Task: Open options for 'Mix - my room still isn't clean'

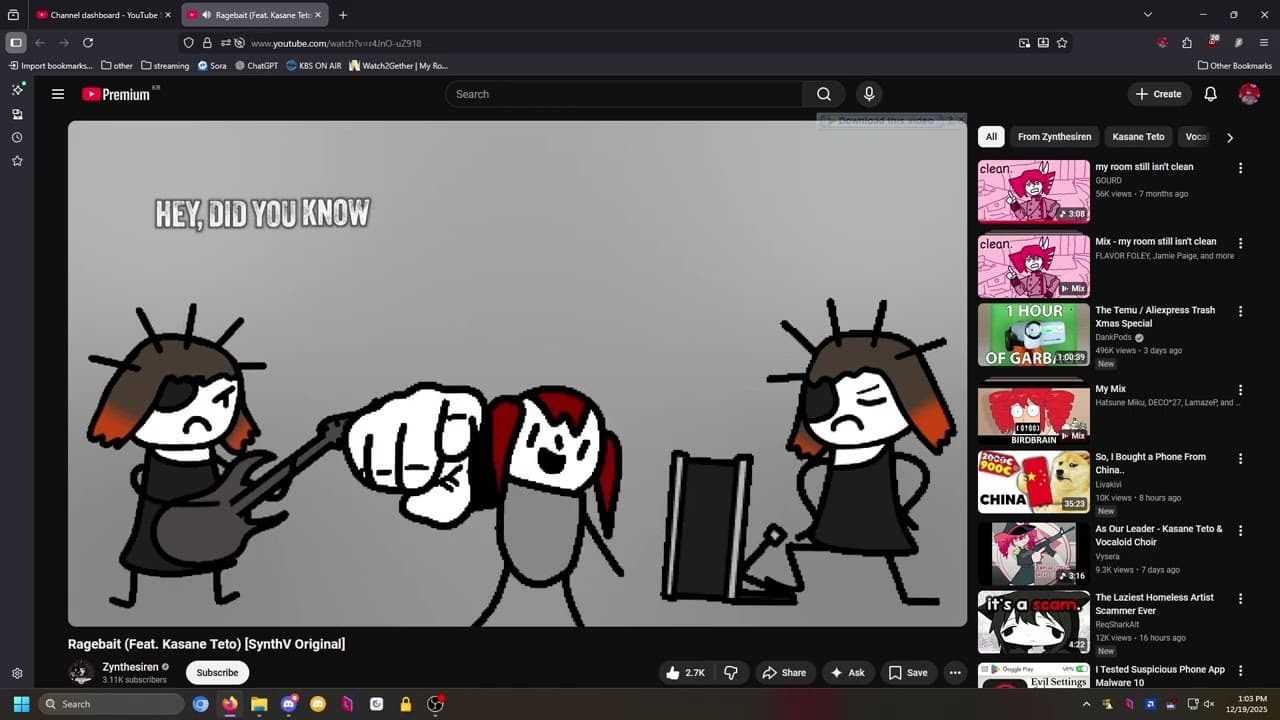Action: [x=1240, y=243]
